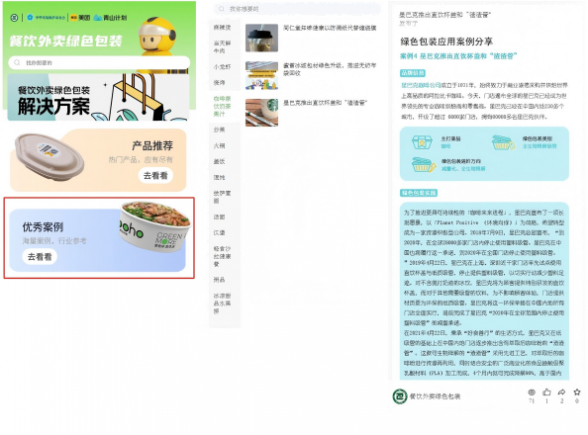
Task: Click the thumbs-up like icon below the article
Action: click(x=547, y=392)
